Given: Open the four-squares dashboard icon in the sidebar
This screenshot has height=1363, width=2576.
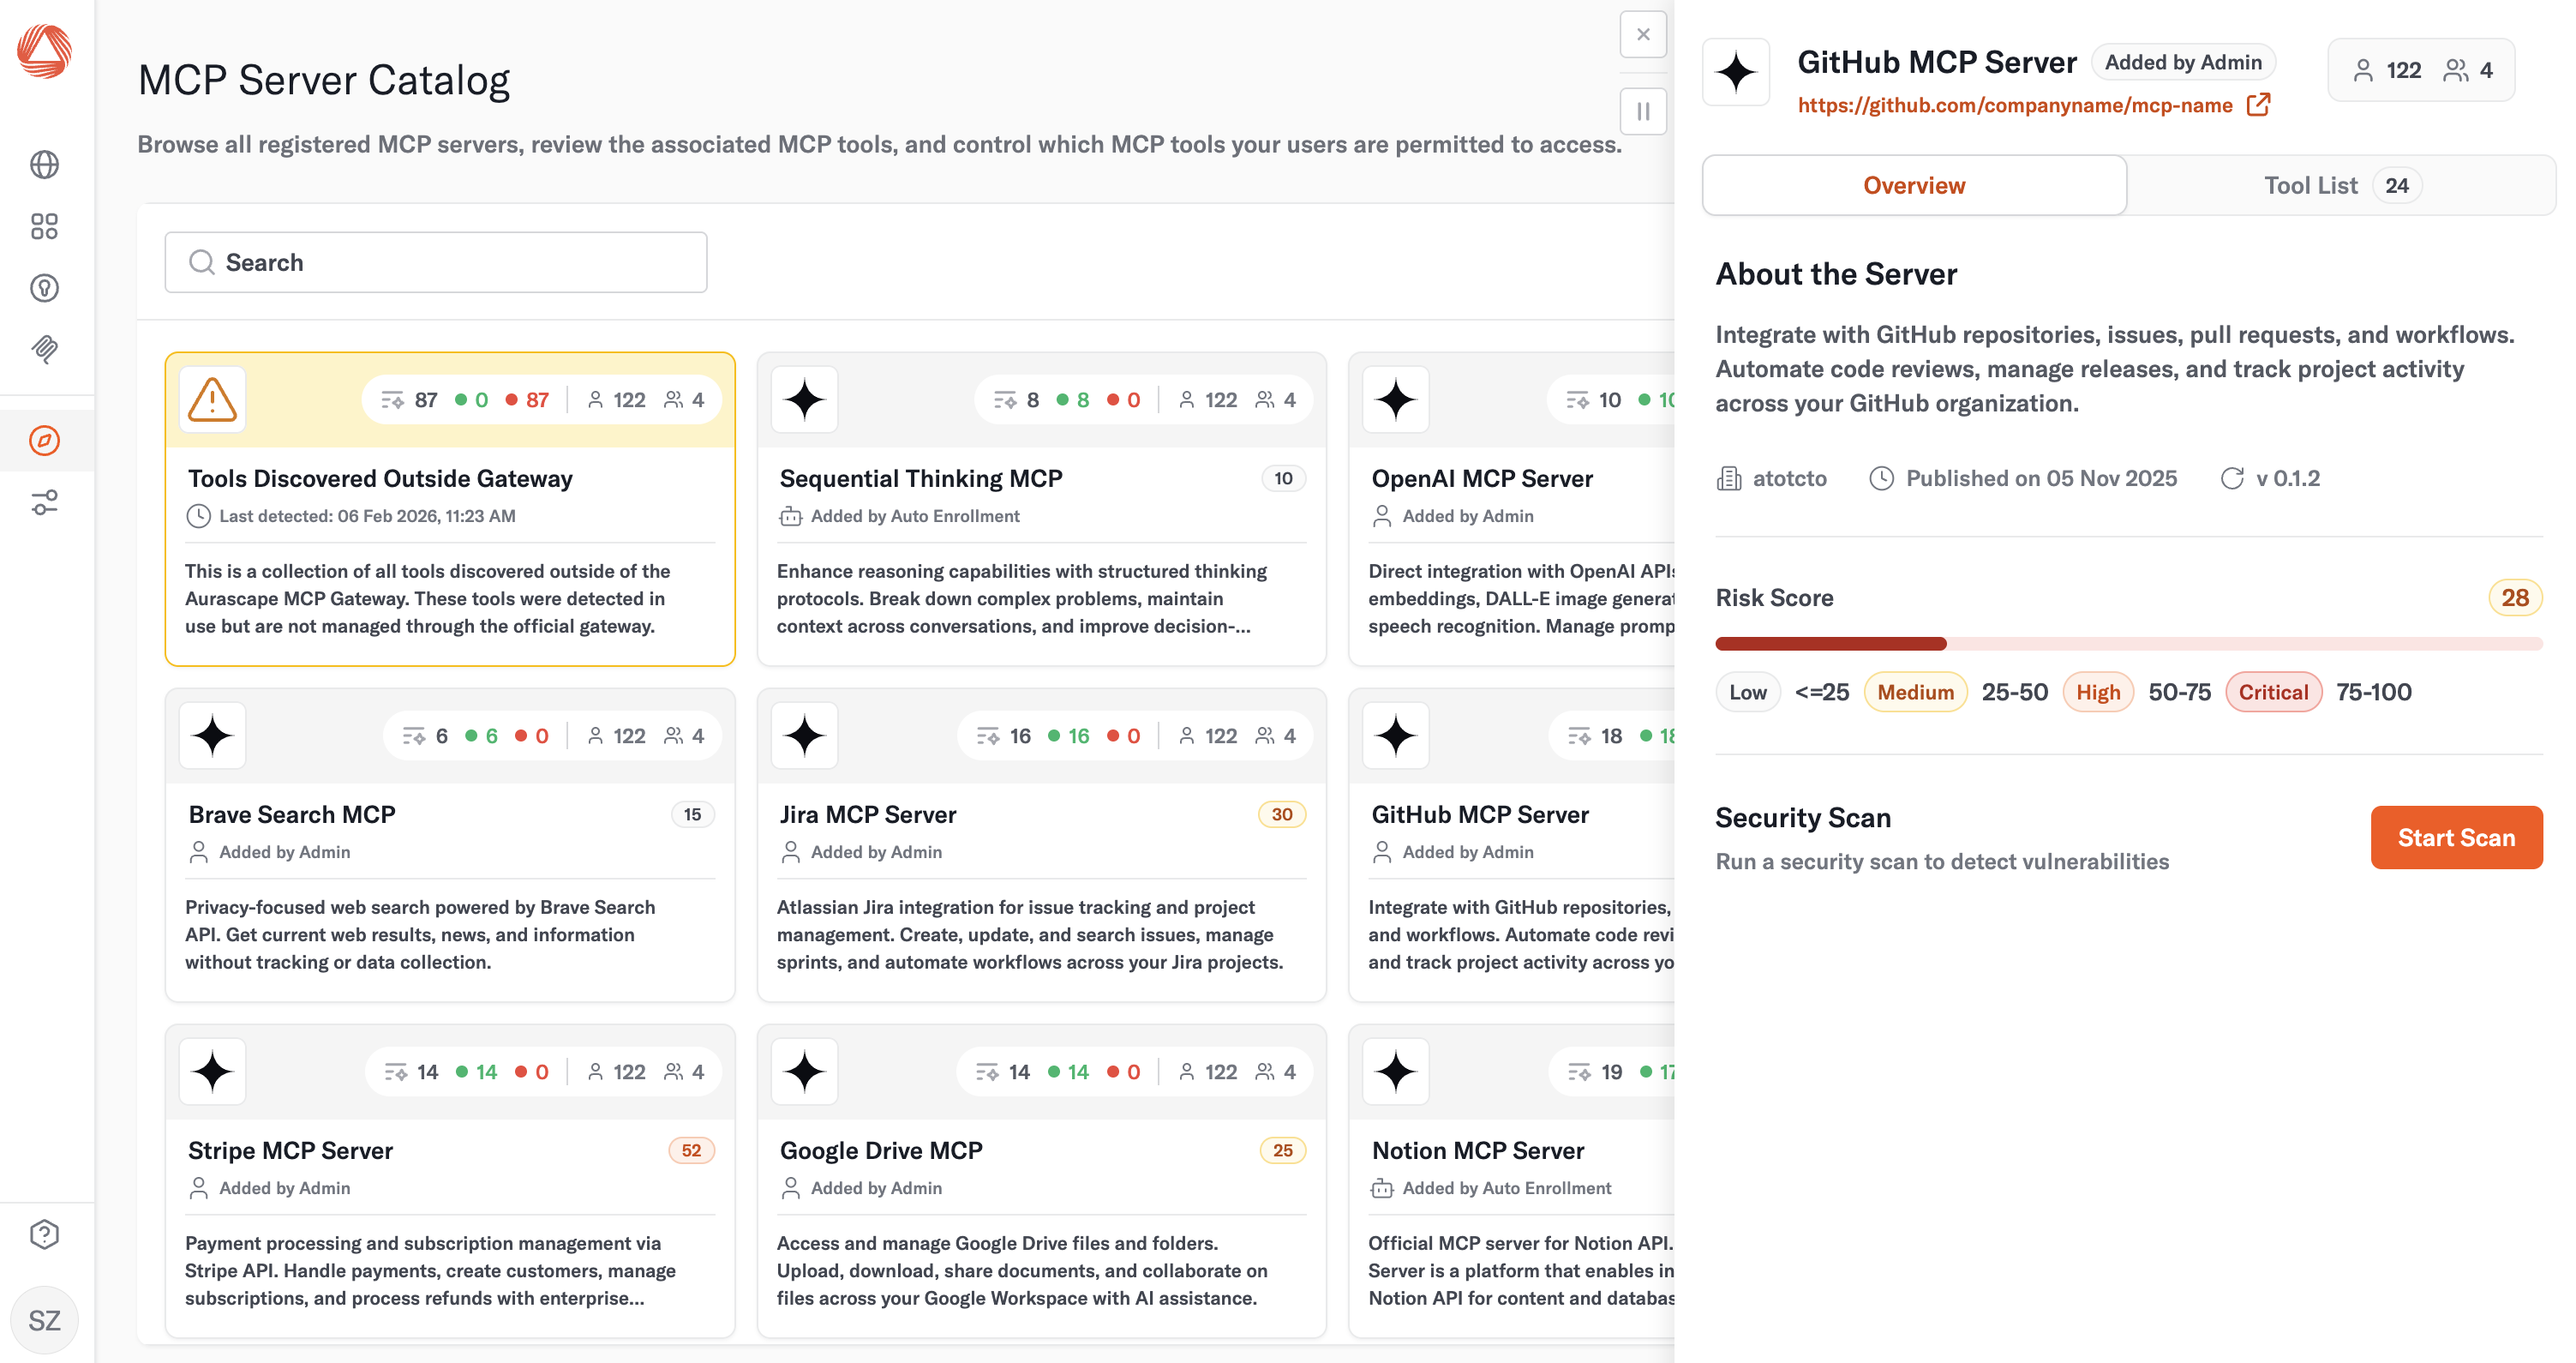Looking at the screenshot, I should 44,226.
